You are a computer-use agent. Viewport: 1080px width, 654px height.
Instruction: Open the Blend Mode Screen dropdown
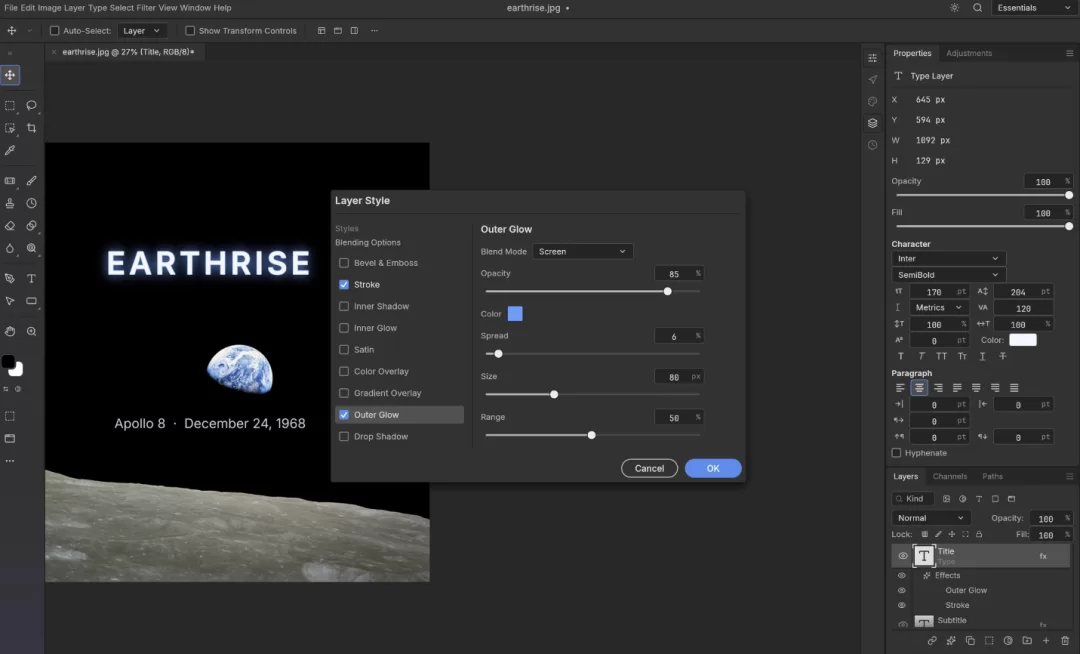click(x=582, y=251)
